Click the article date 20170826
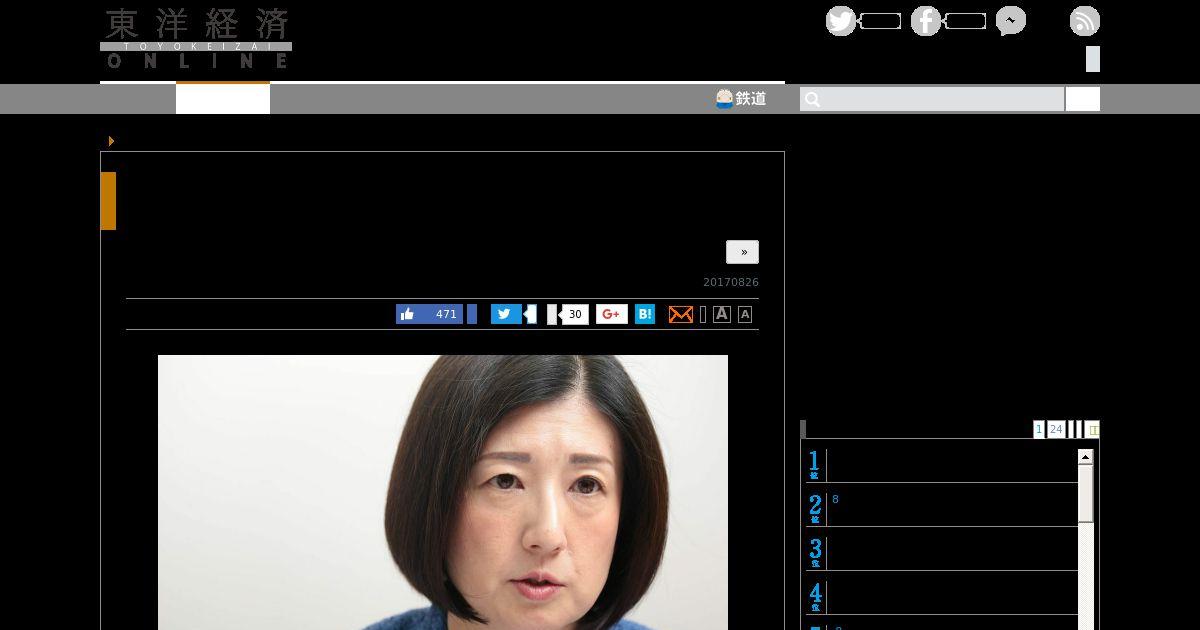Viewport: 1200px width, 630px height. [731, 283]
